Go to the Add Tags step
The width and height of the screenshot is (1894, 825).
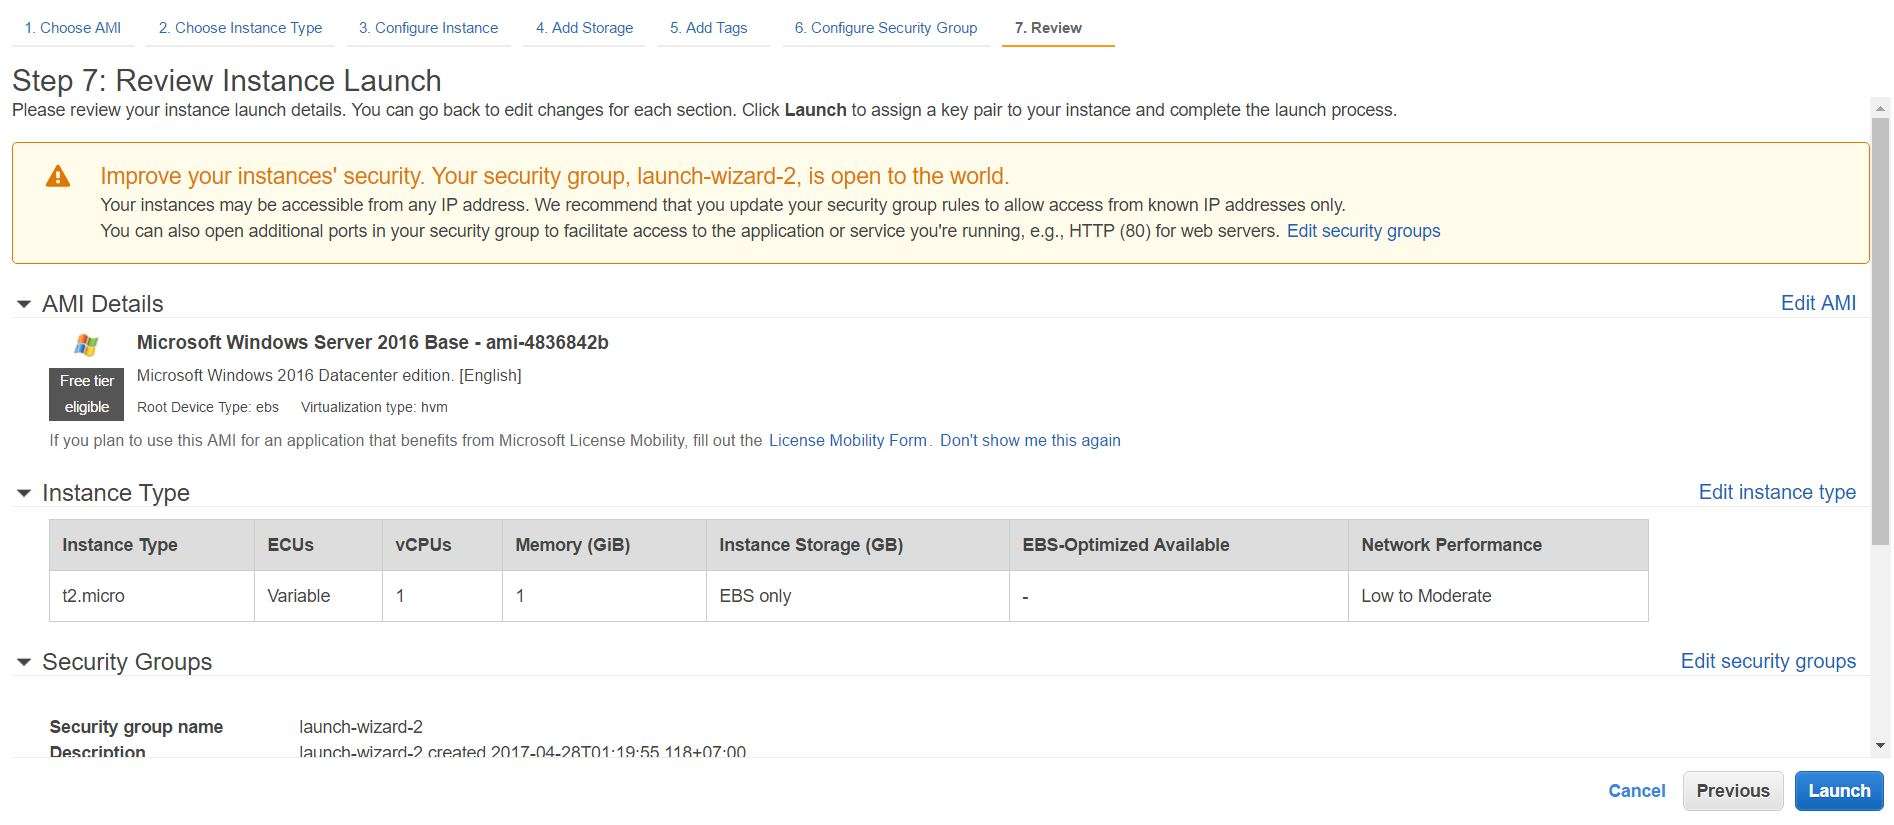tap(708, 28)
